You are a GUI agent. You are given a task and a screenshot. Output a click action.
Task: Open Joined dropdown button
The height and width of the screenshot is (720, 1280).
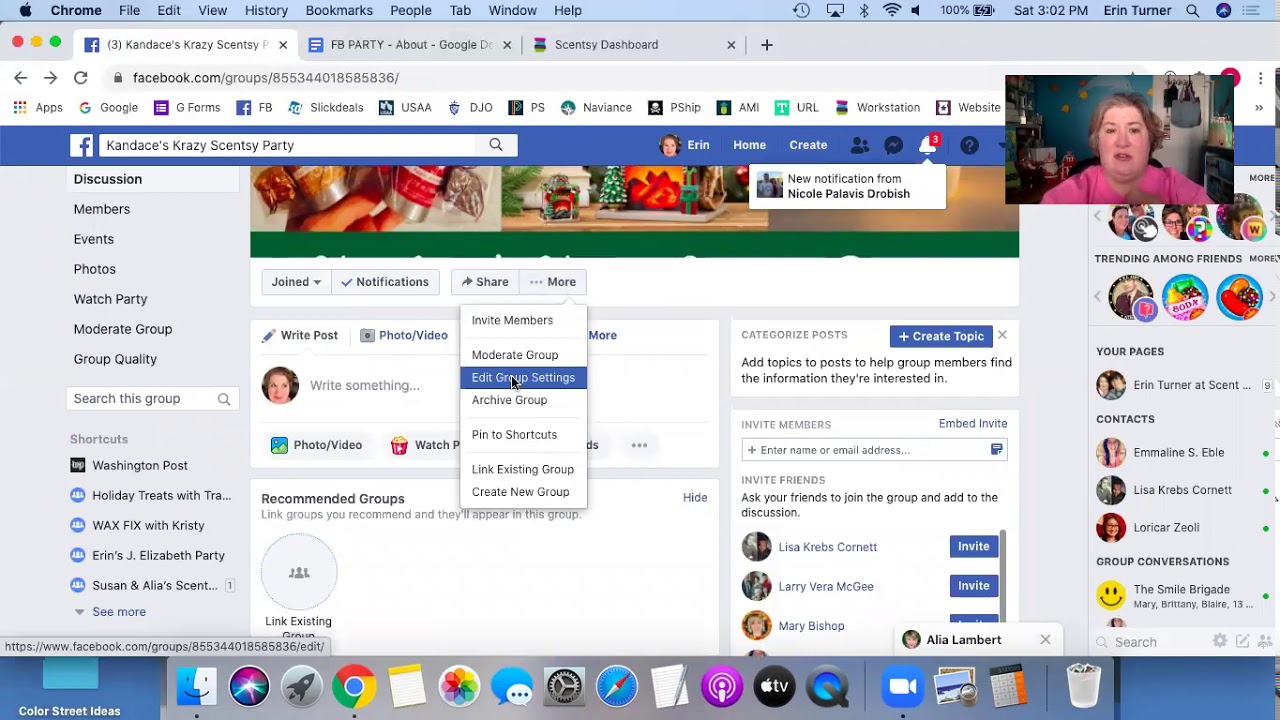click(296, 282)
